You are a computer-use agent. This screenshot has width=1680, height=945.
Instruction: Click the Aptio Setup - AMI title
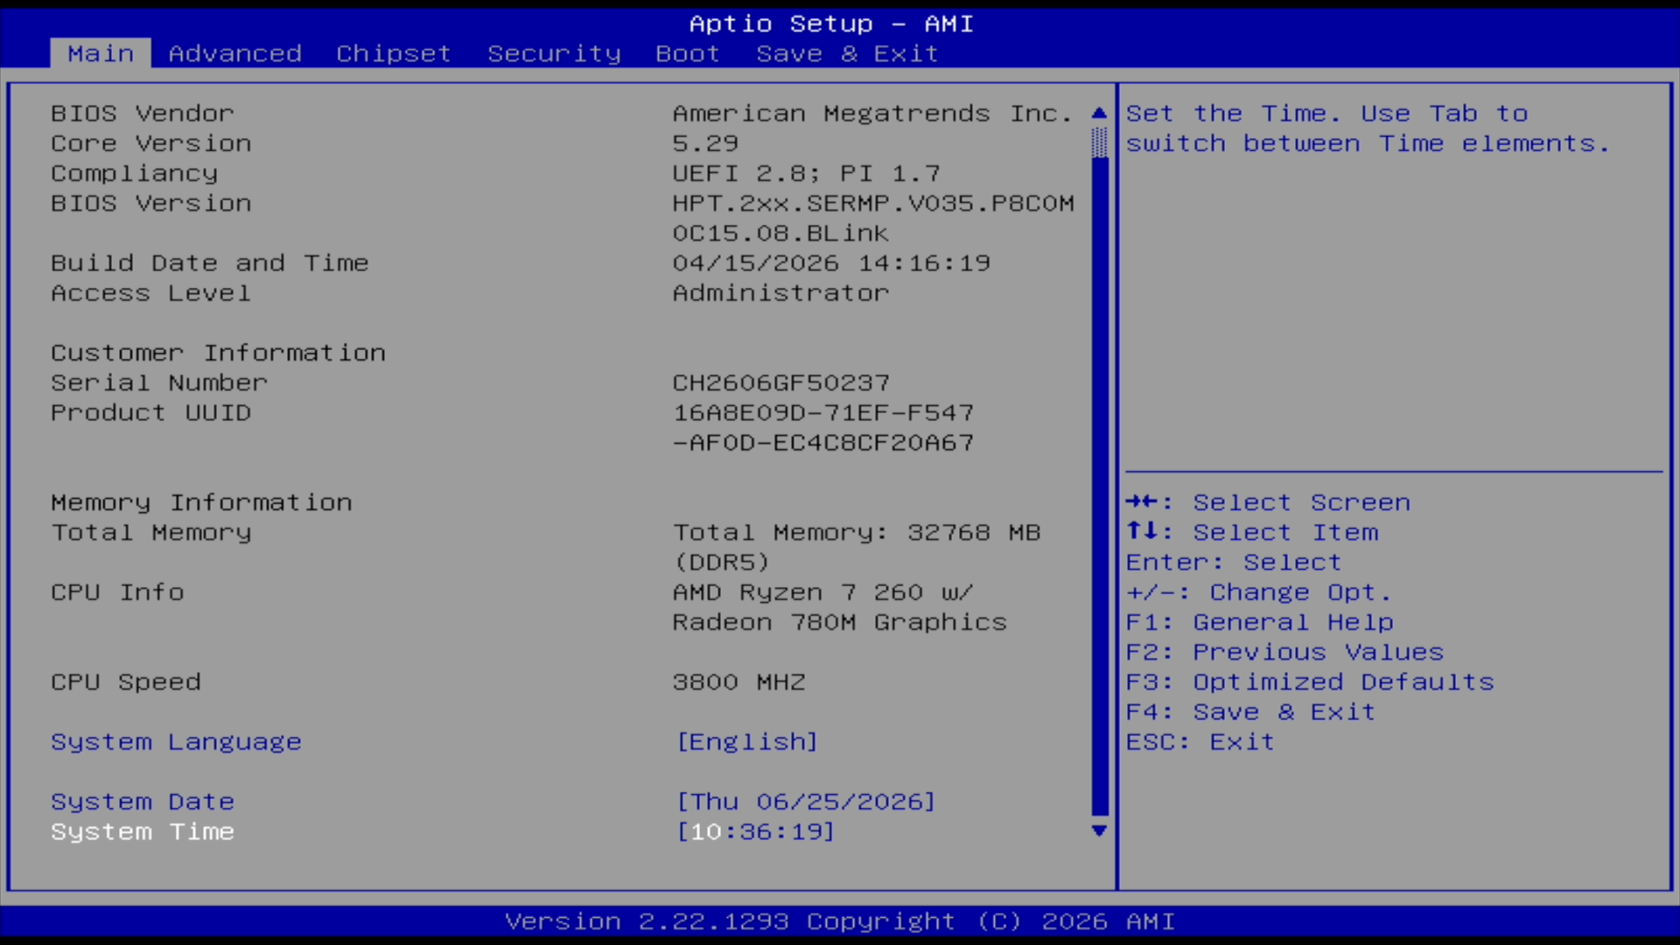tap(831, 23)
